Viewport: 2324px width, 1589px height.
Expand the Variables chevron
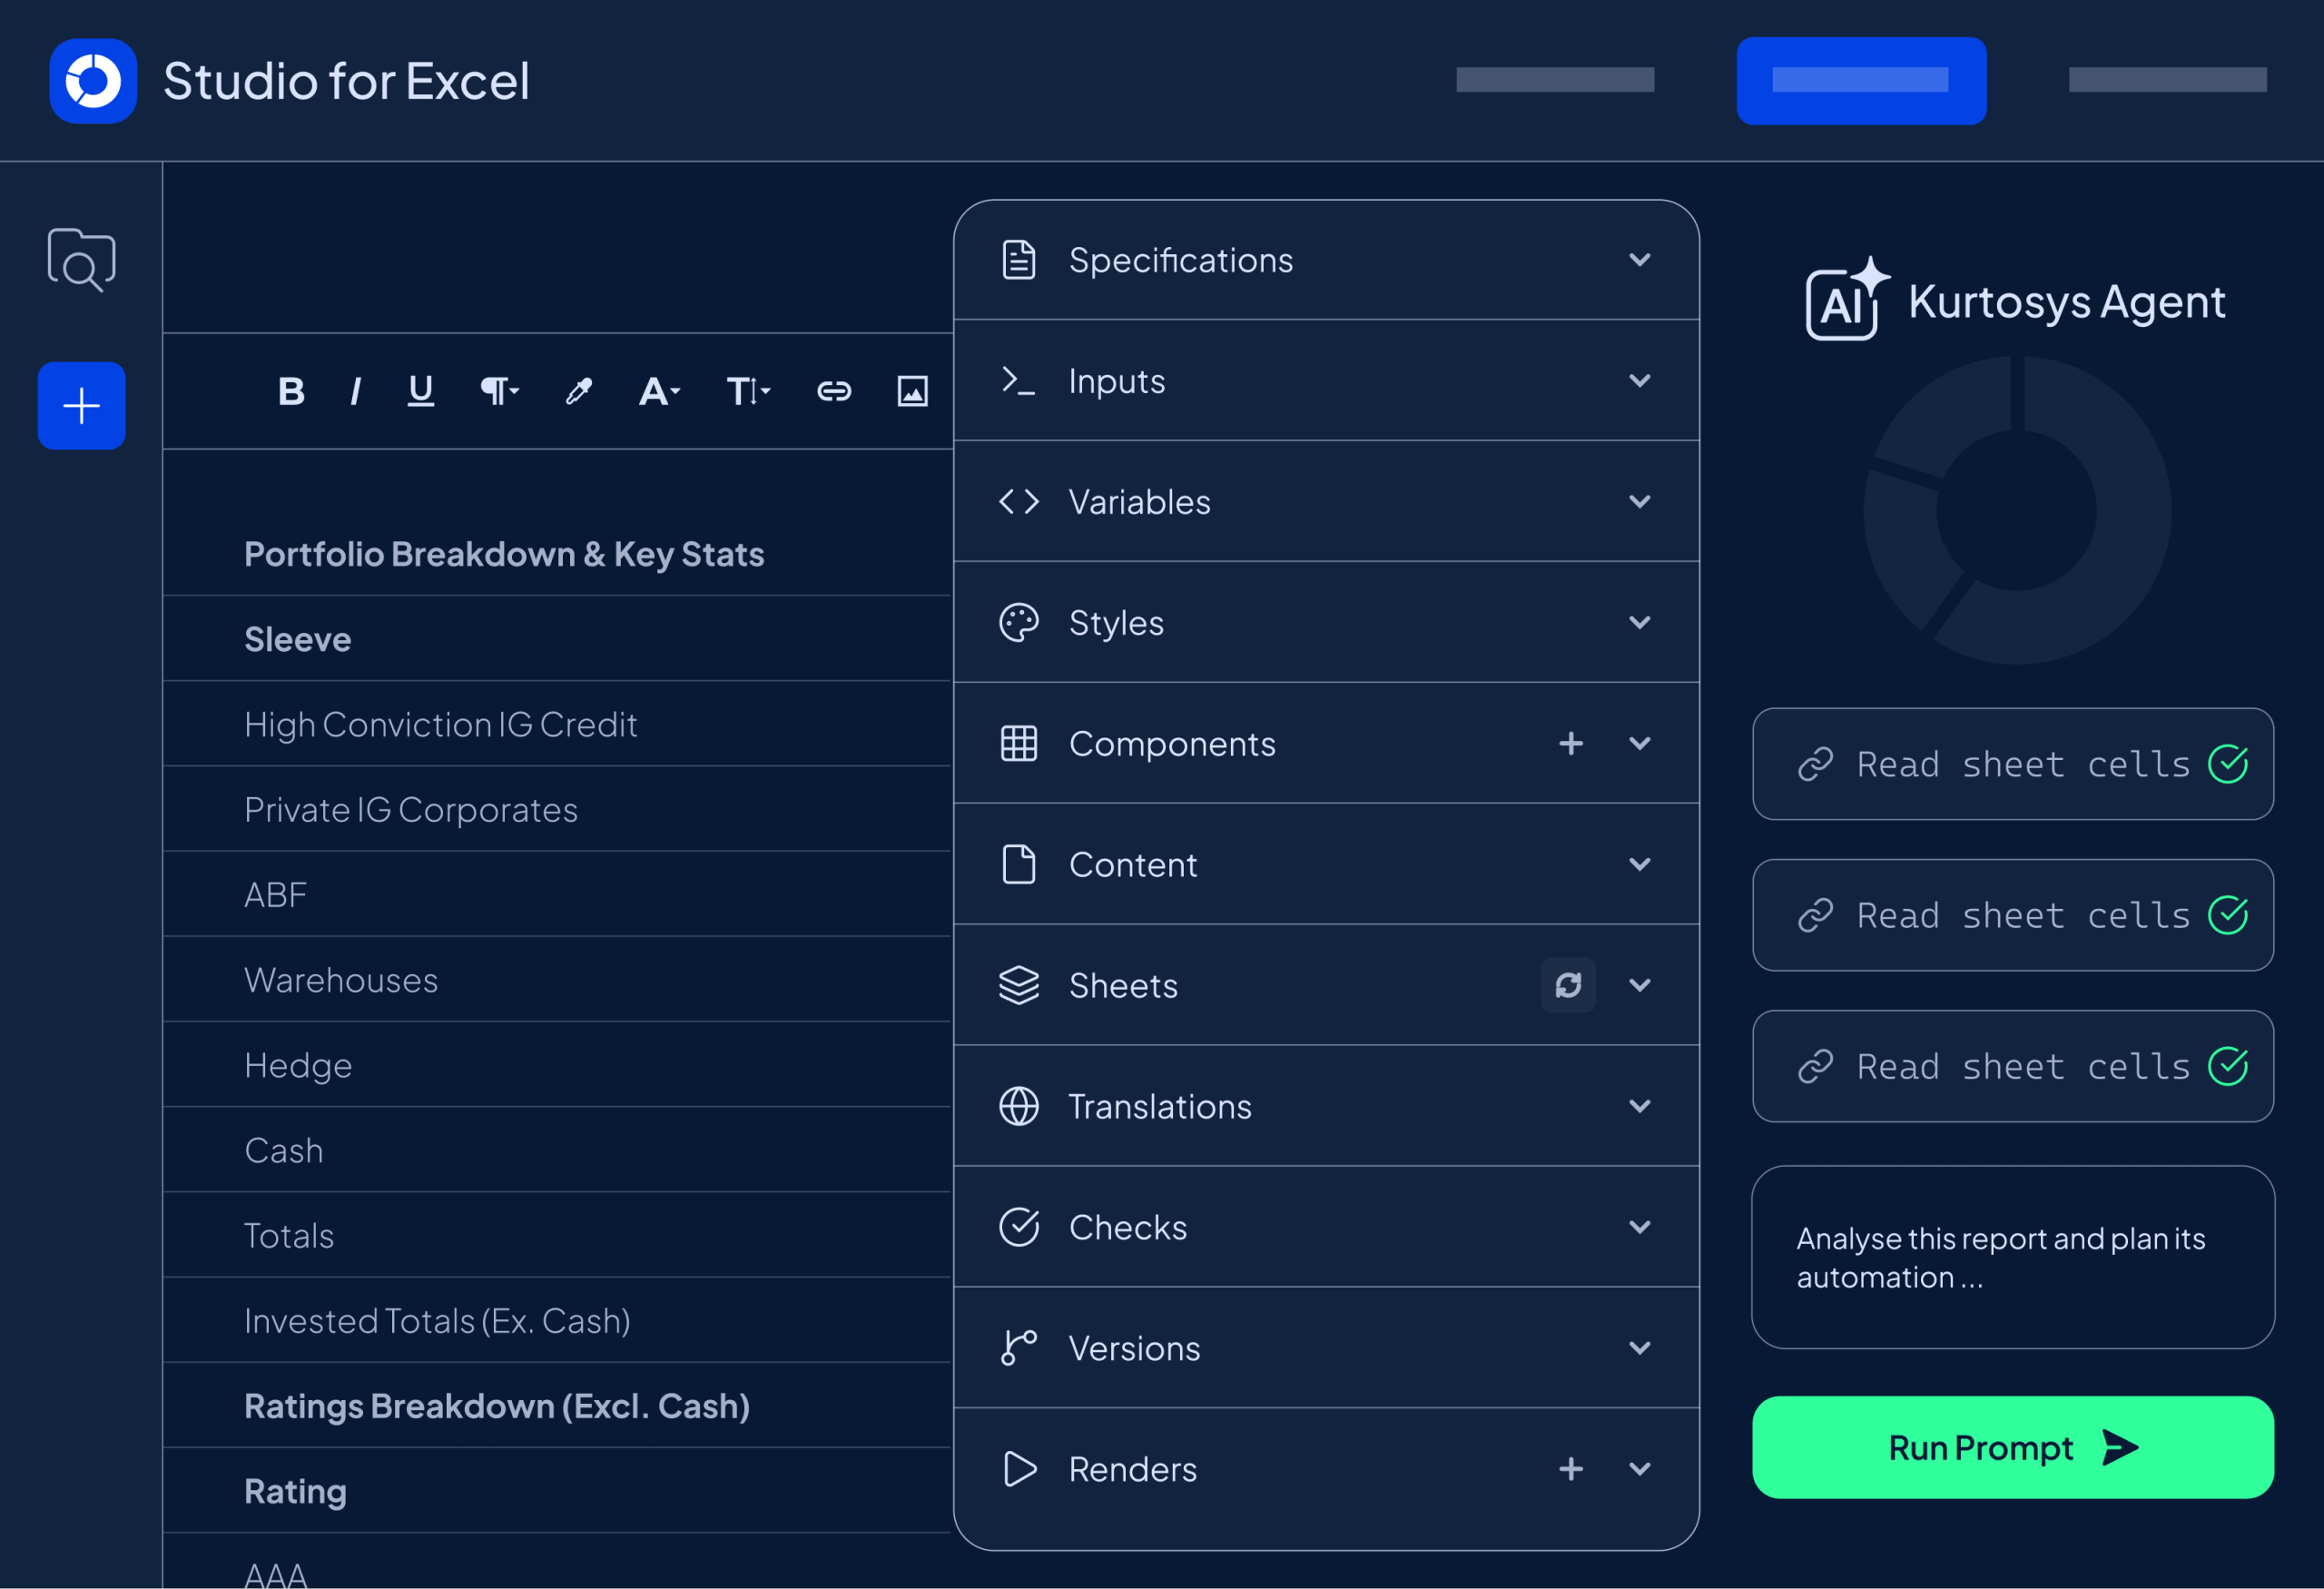click(1640, 502)
